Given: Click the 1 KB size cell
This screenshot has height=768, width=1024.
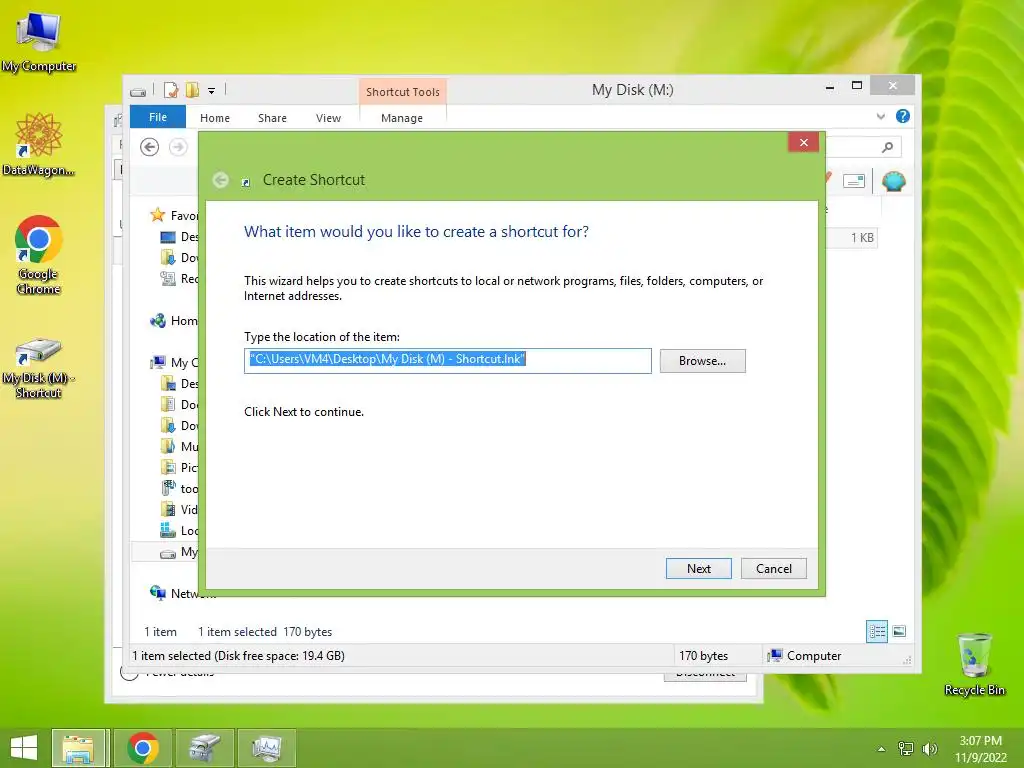Looking at the screenshot, I should point(861,238).
